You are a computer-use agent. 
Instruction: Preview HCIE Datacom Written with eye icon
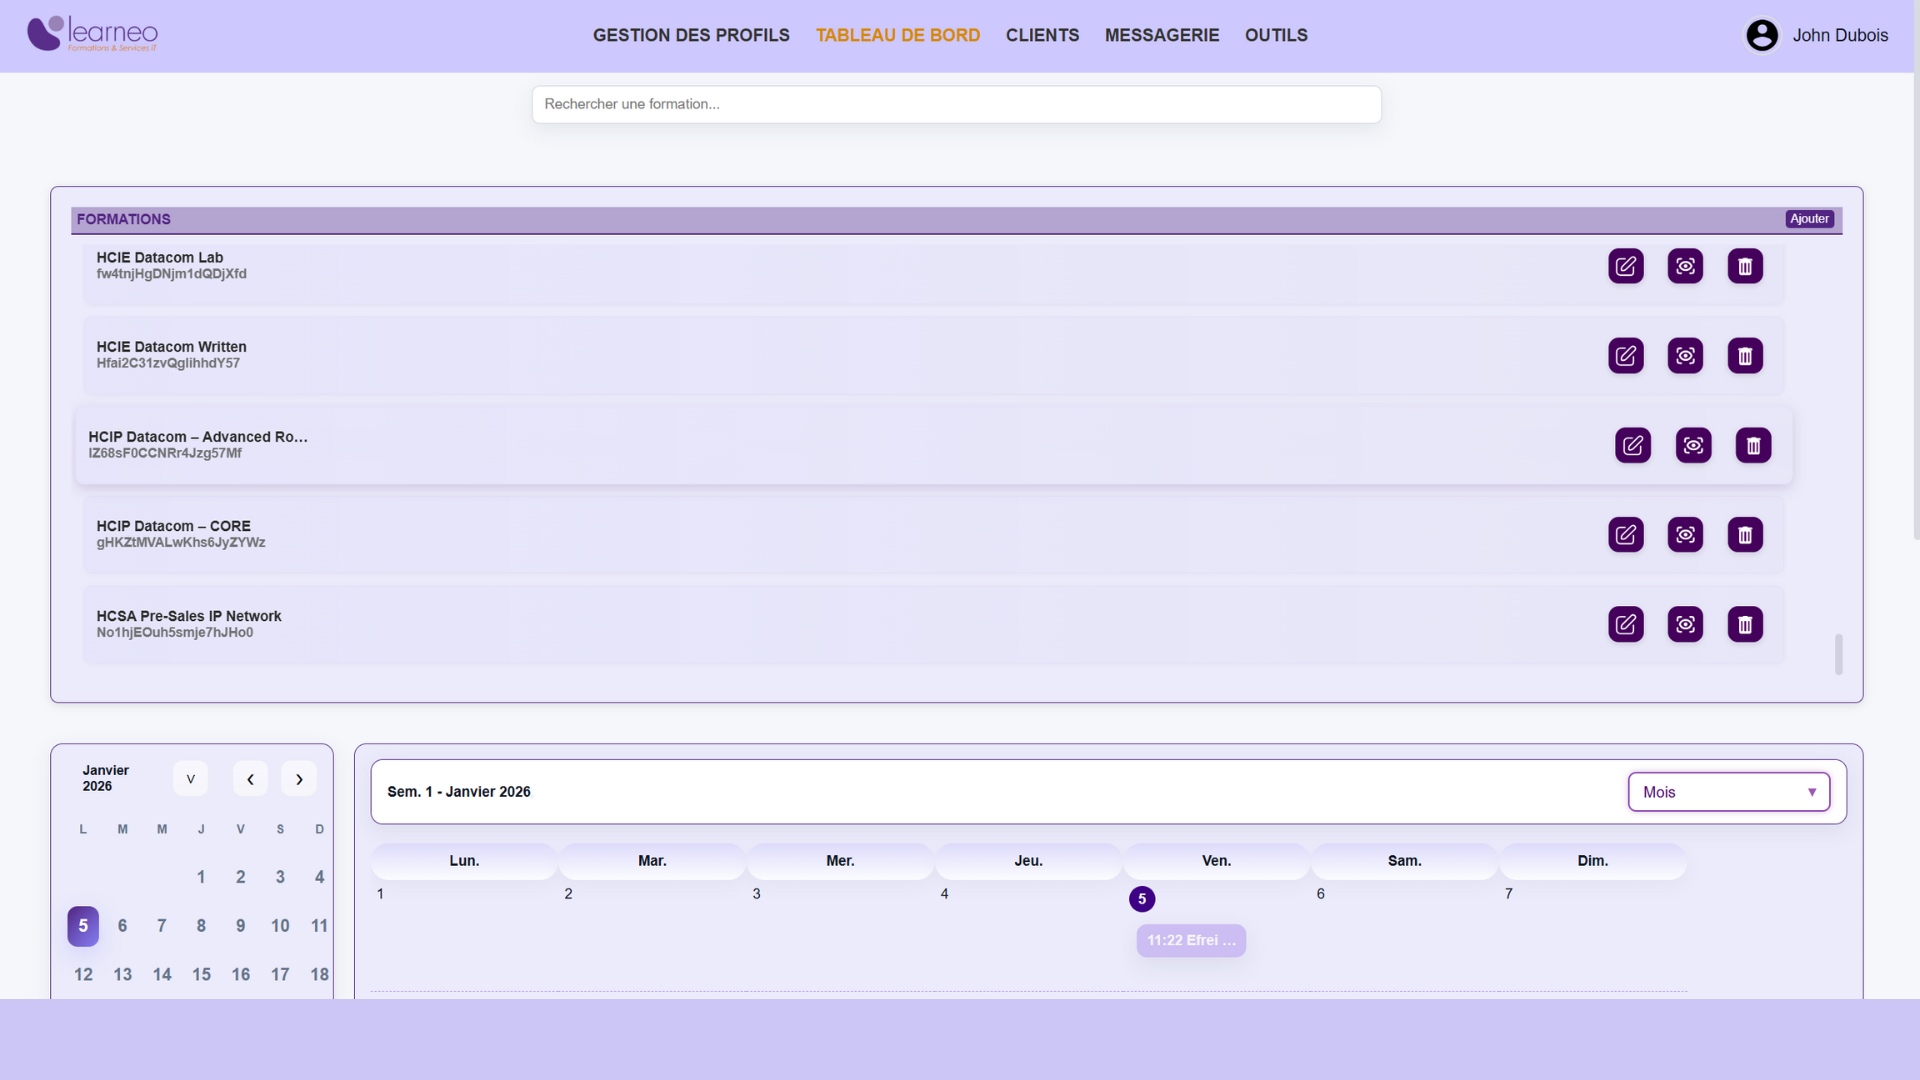[x=1685, y=356]
